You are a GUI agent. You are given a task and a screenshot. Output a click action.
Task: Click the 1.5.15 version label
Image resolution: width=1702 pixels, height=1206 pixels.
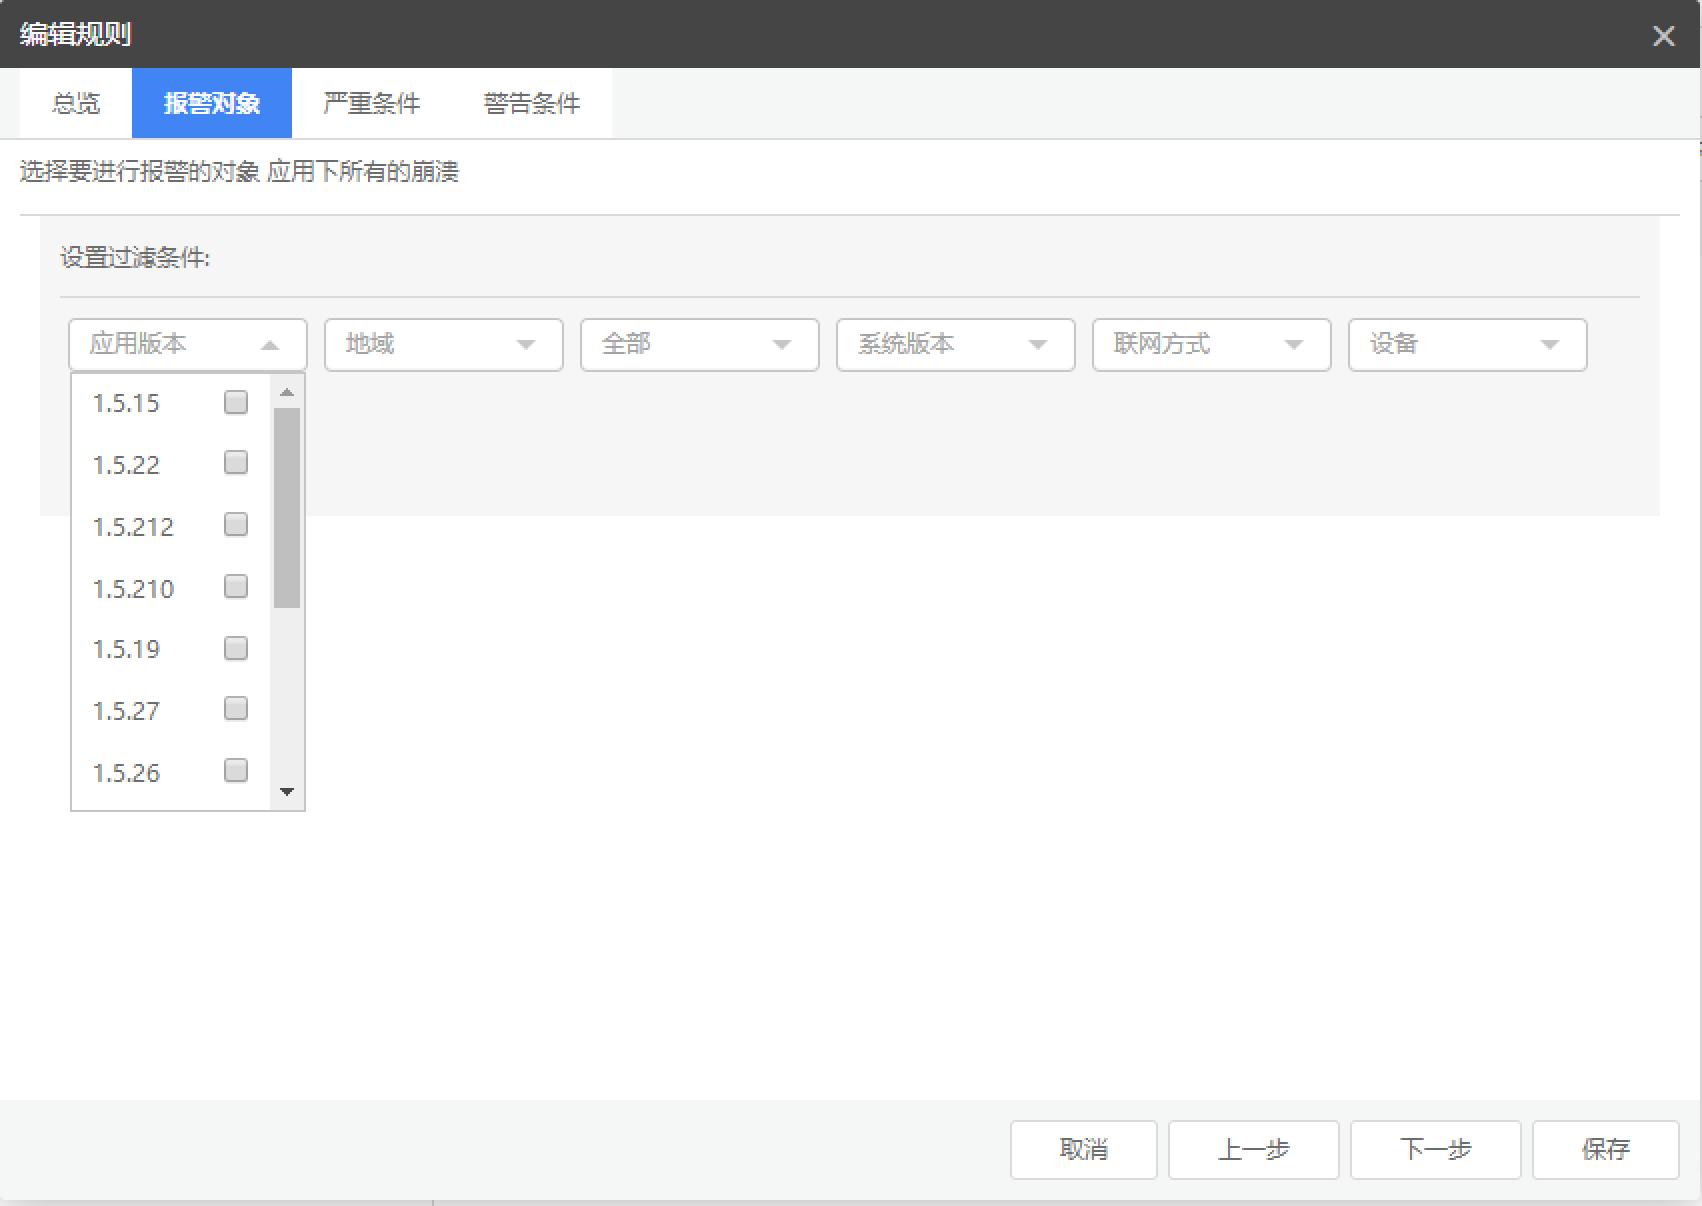tap(126, 404)
